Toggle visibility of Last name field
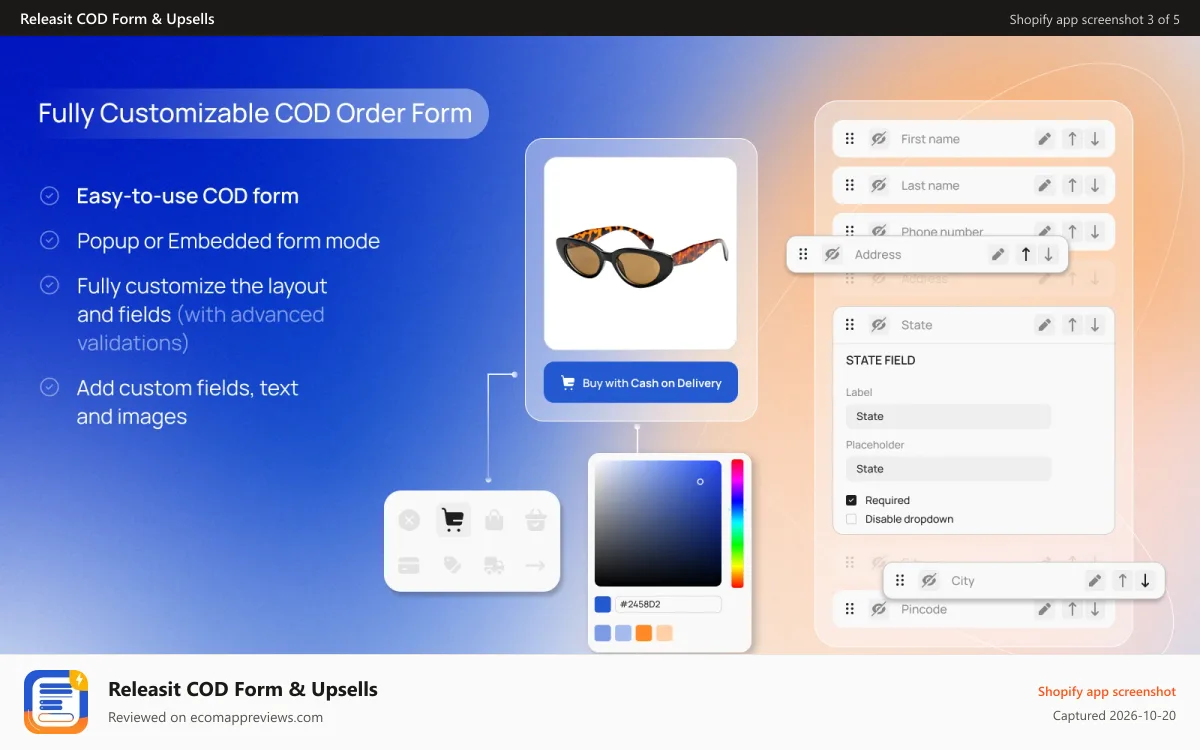Viewport: 1200px width, 750px height. click(x=879, y=185)
